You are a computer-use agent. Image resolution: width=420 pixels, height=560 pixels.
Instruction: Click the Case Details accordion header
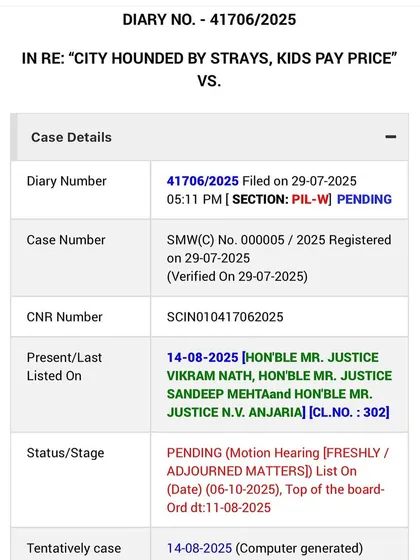coord(210,137)
